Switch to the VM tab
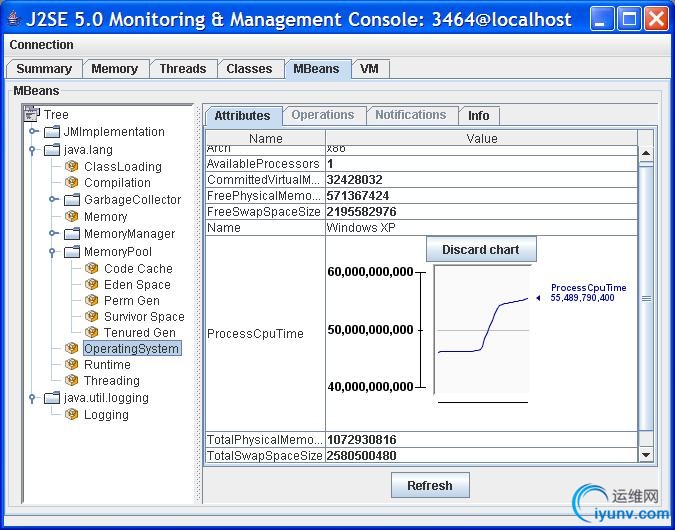The image size is (675, 530). (370, 69)
